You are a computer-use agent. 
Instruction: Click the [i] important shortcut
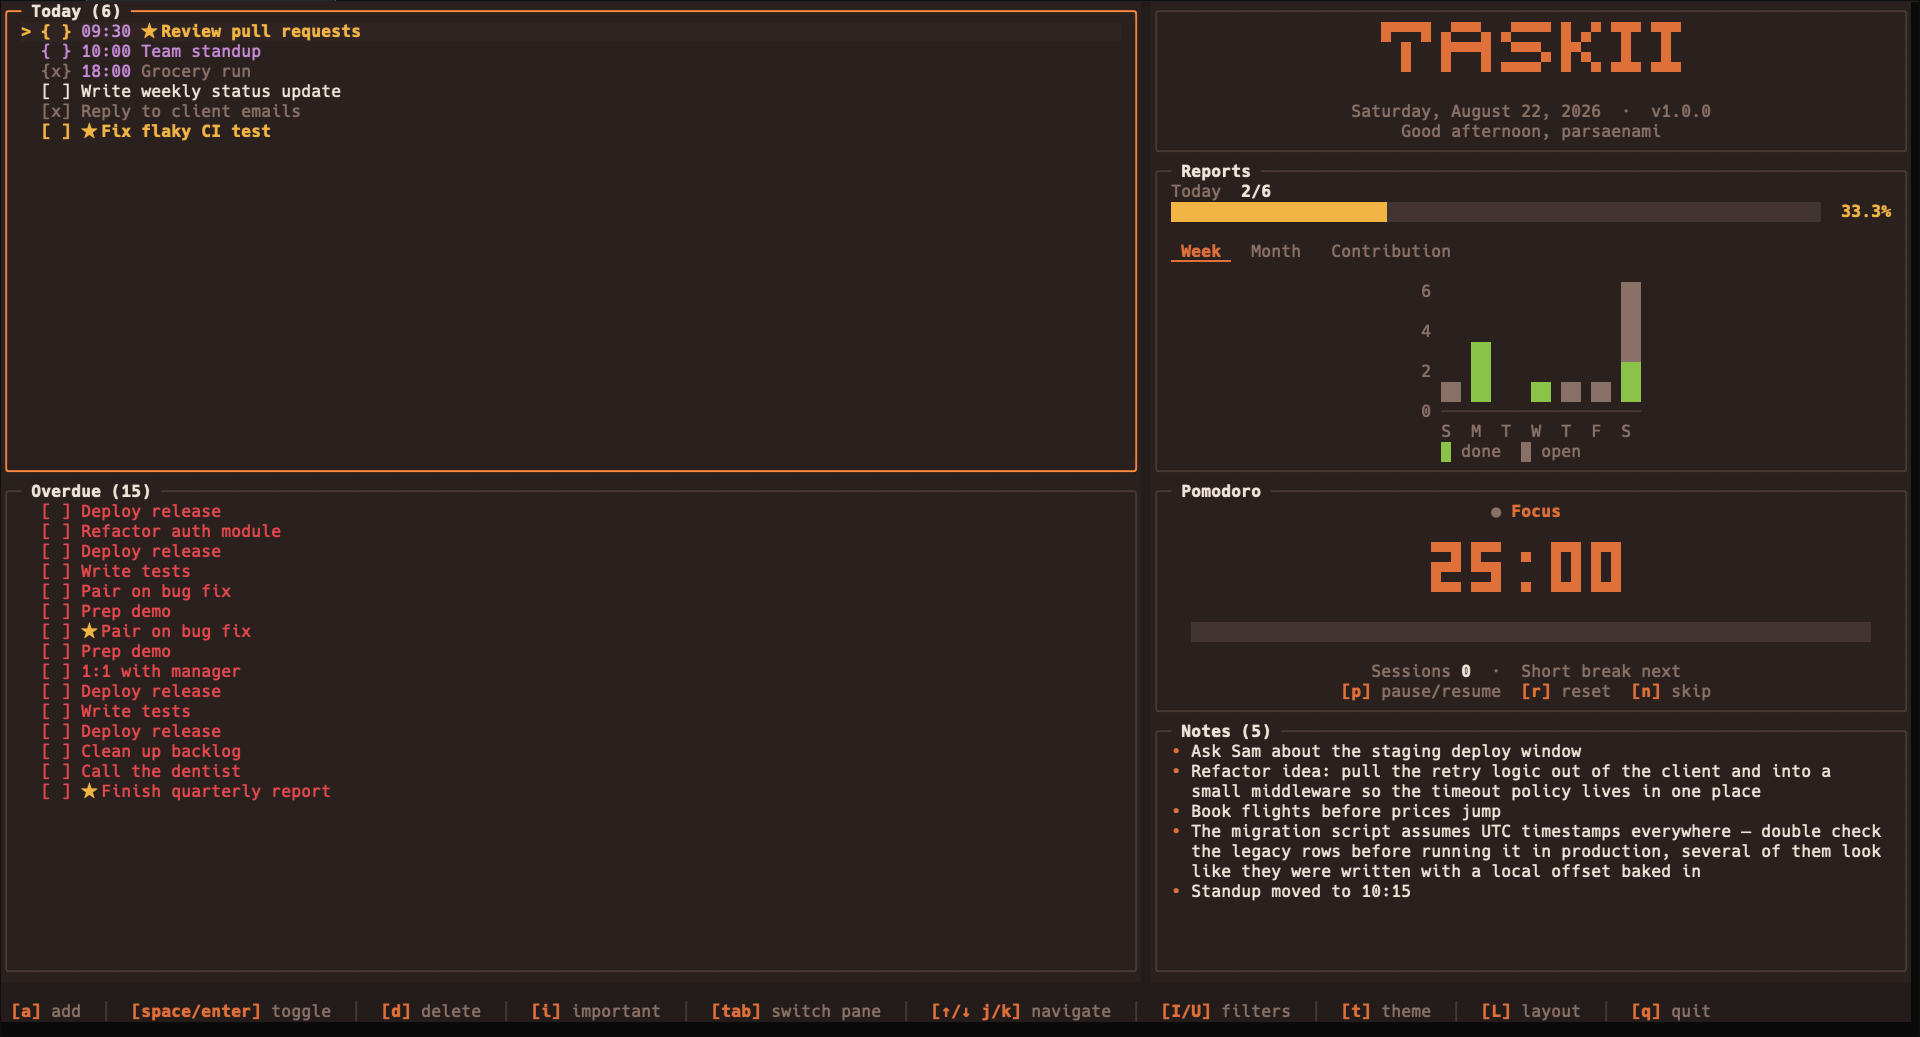(x=596, y=1011)
